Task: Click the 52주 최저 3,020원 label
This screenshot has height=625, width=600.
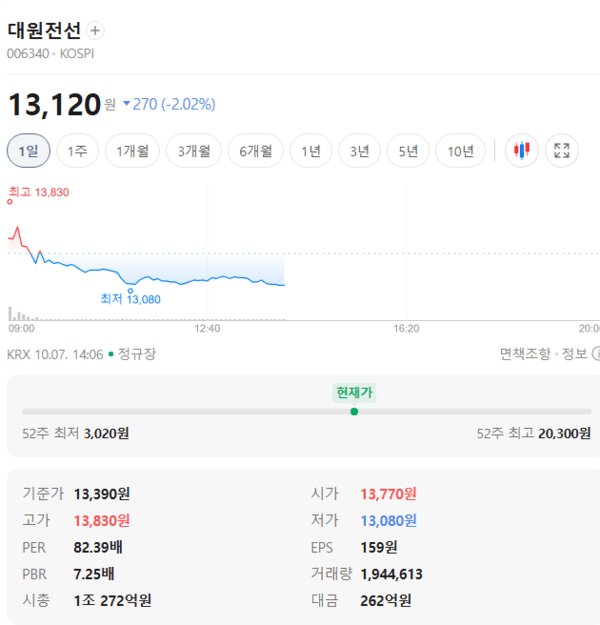Action: click(76, 433)
